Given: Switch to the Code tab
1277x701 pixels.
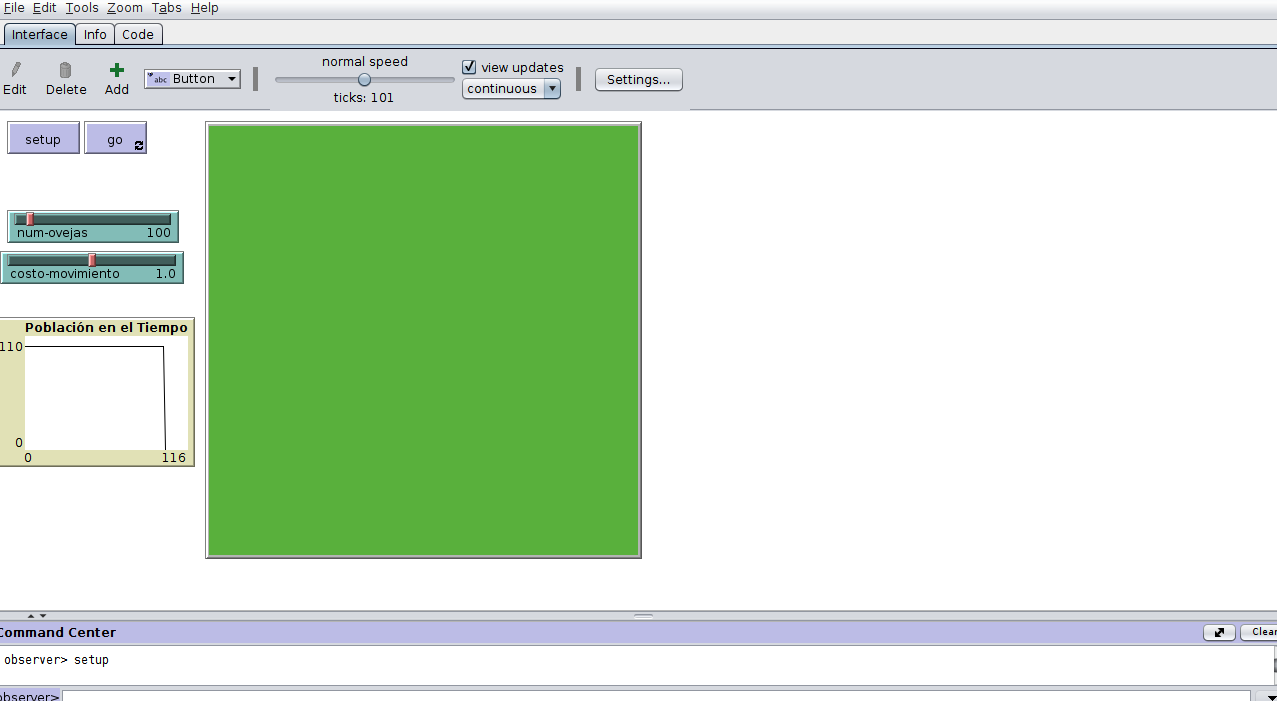Looking at the screenshot, I should [x=138, y=34].
